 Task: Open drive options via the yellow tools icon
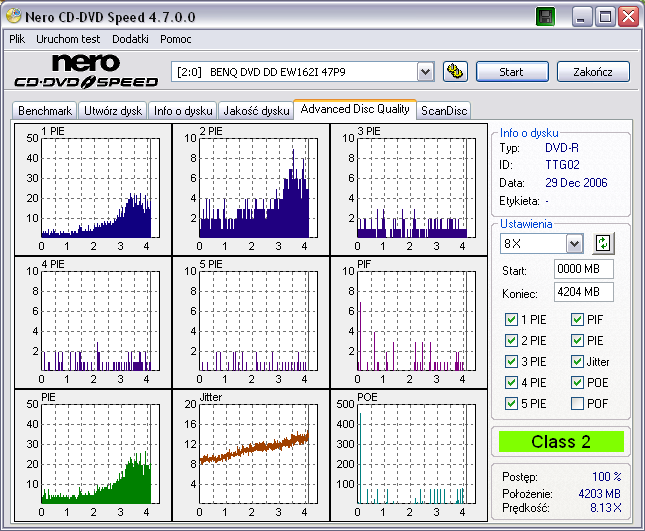point(455,72)
